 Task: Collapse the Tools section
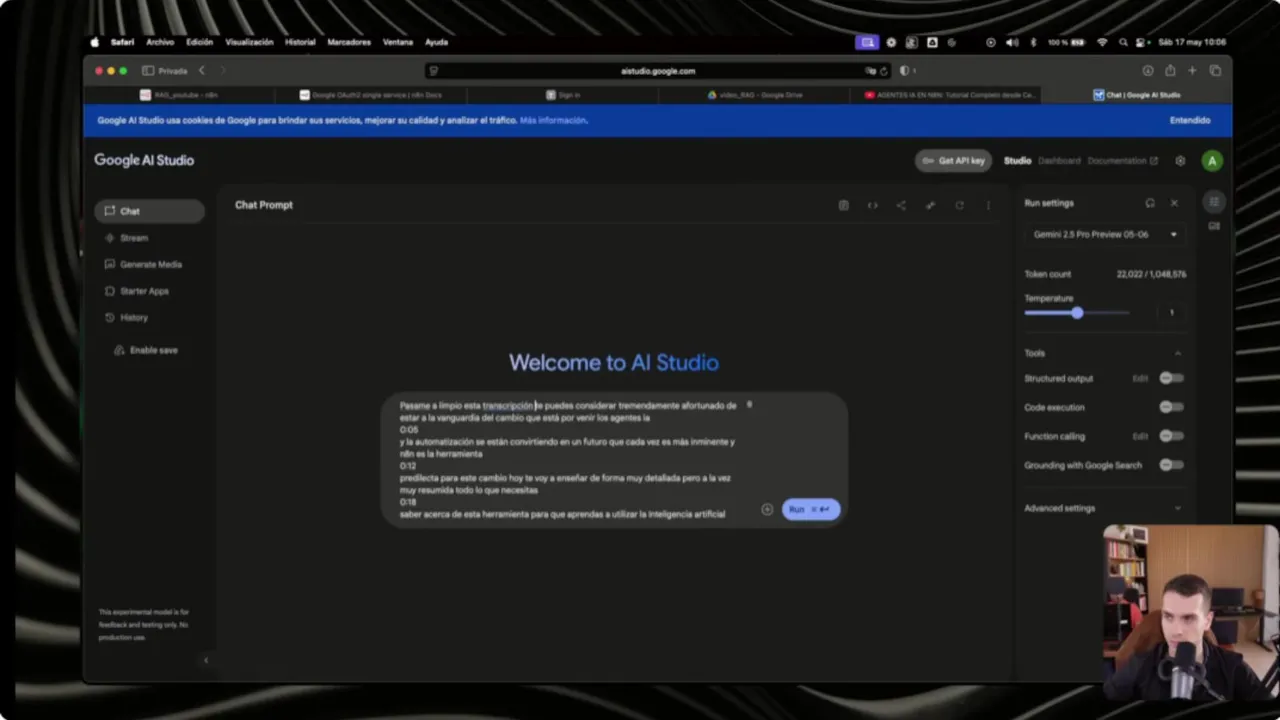click(x=1177, y=353)
